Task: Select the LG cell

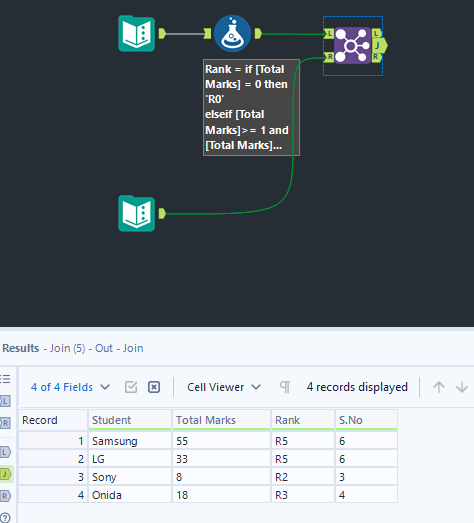Action: tap(130, 459)
